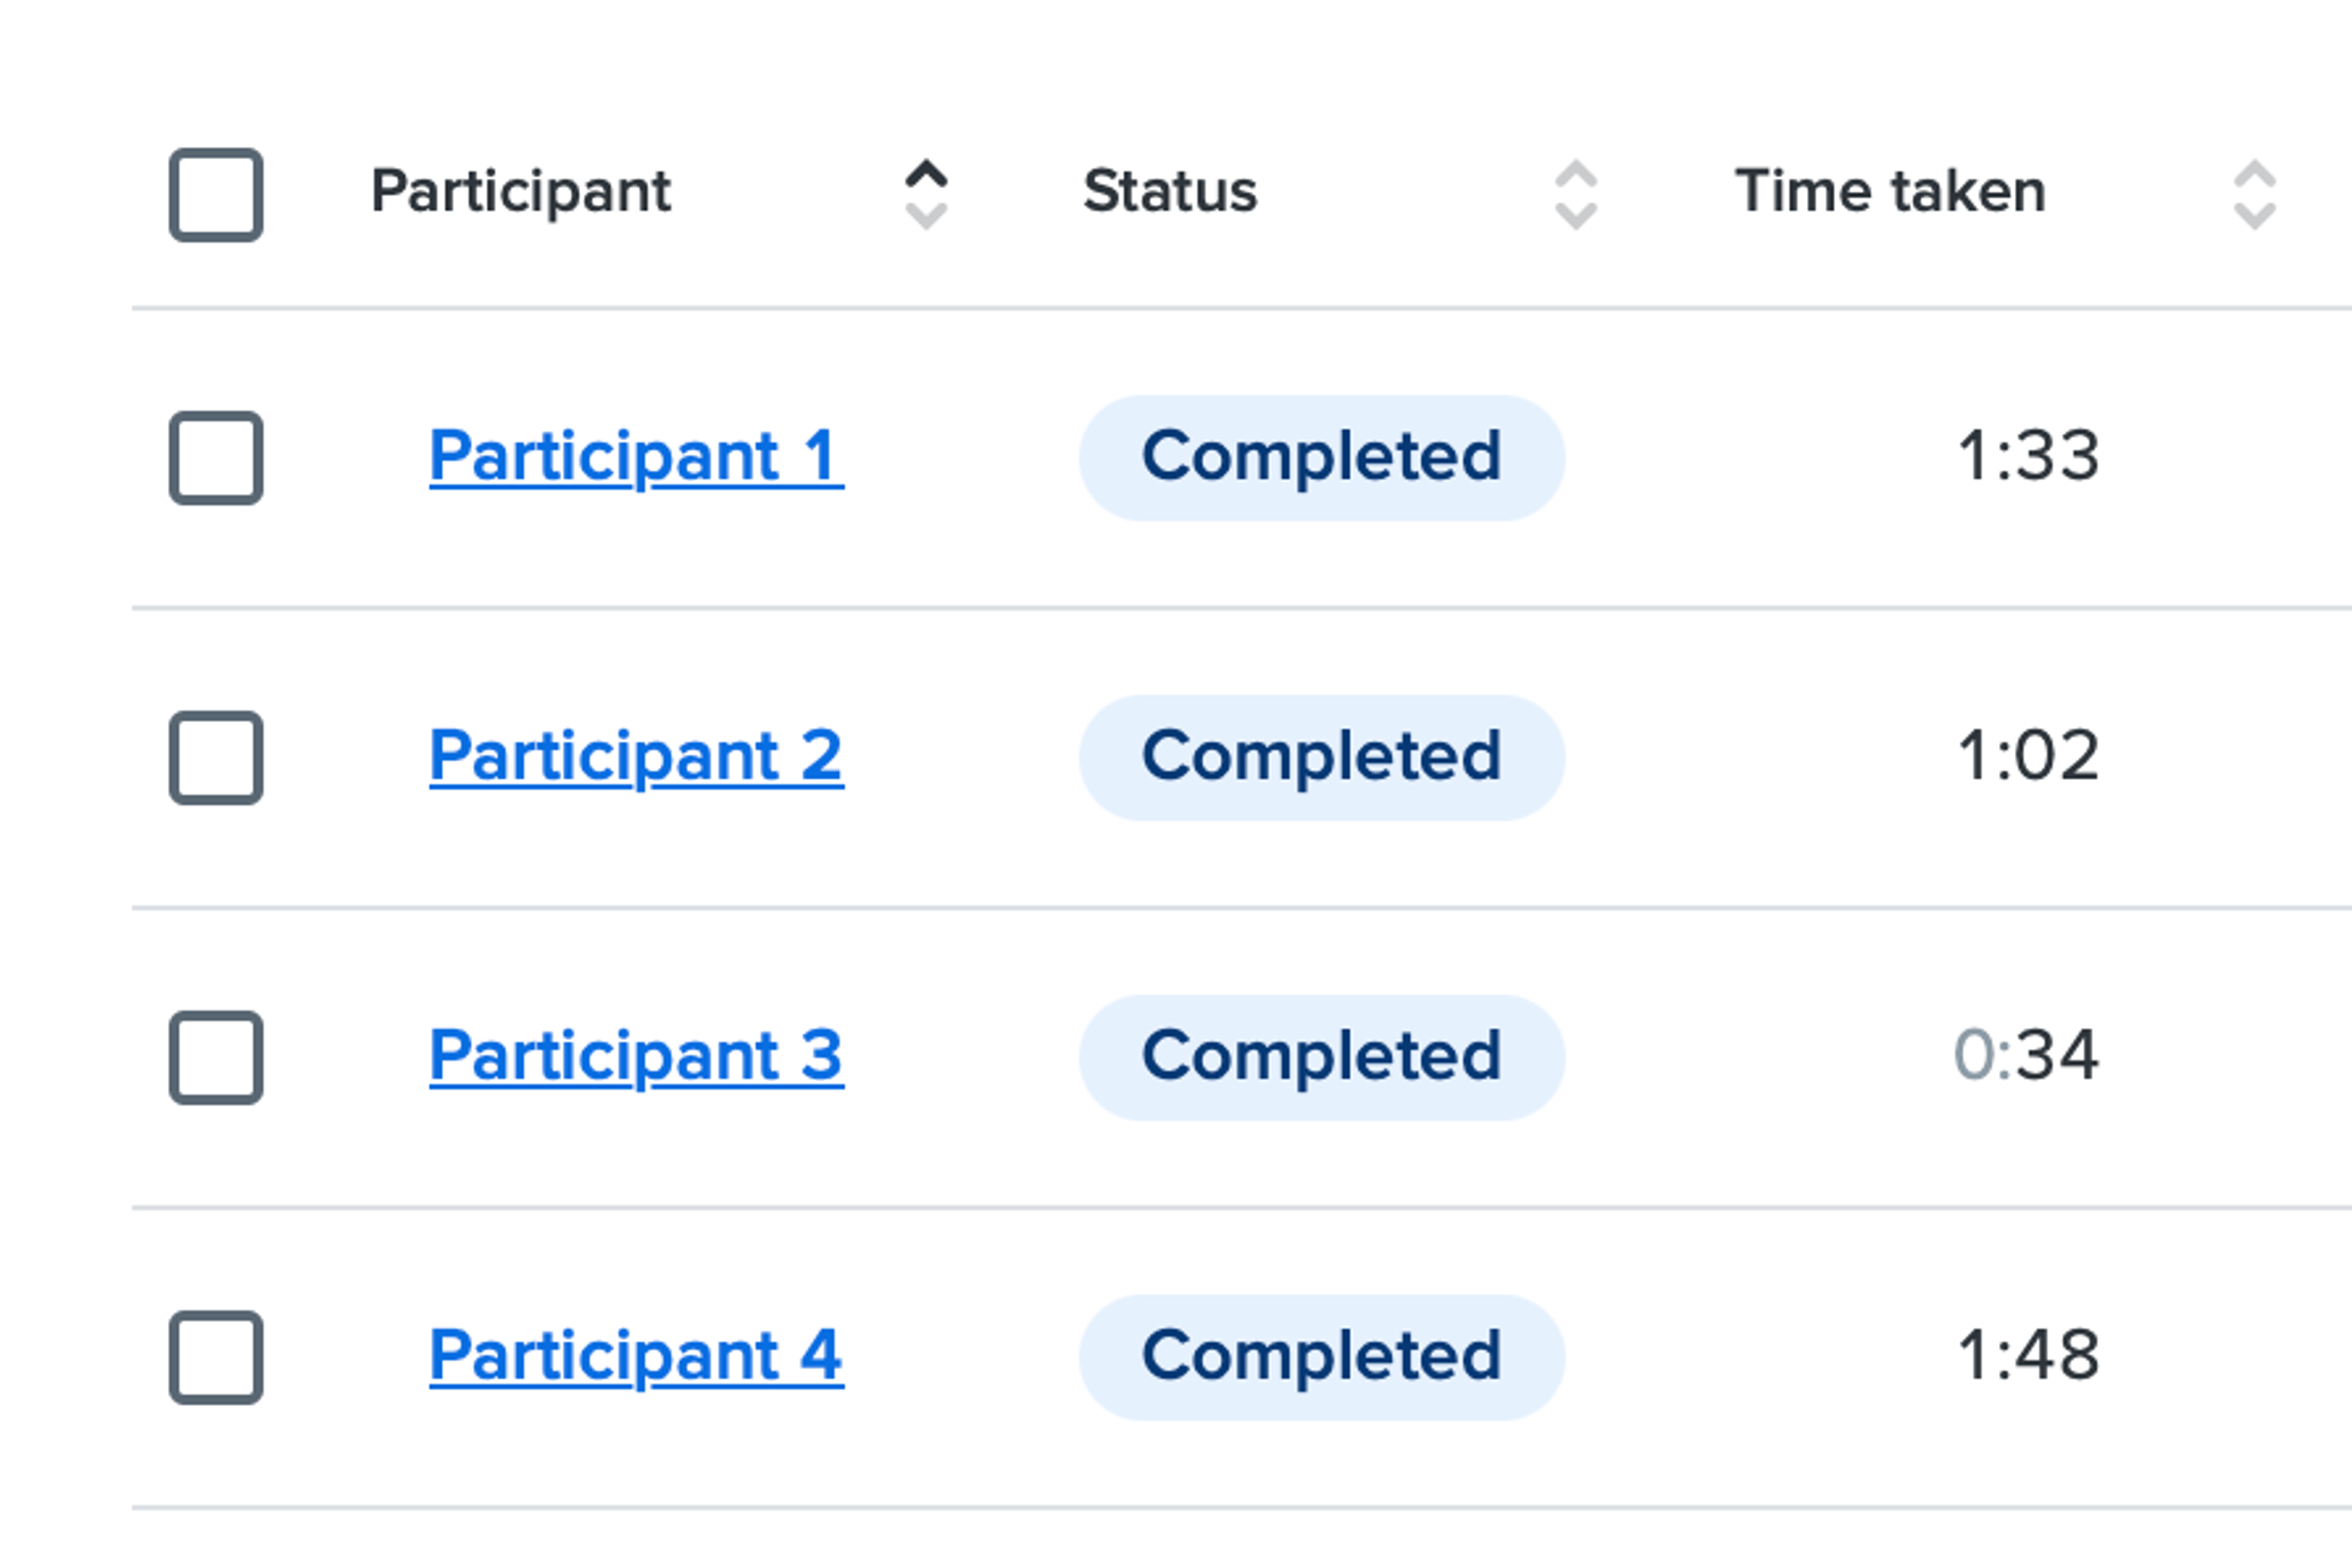Click the Time taken sort arrows

[x=2254, y=194]
